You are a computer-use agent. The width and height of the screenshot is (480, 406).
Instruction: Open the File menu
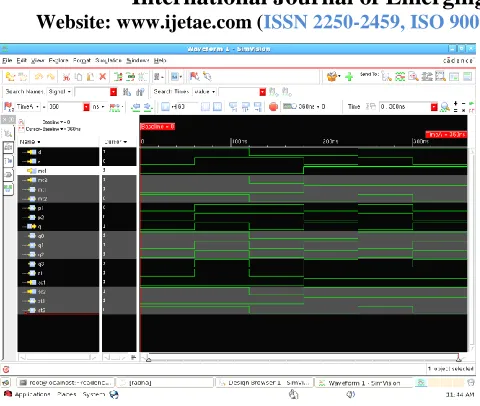point(7,60)
